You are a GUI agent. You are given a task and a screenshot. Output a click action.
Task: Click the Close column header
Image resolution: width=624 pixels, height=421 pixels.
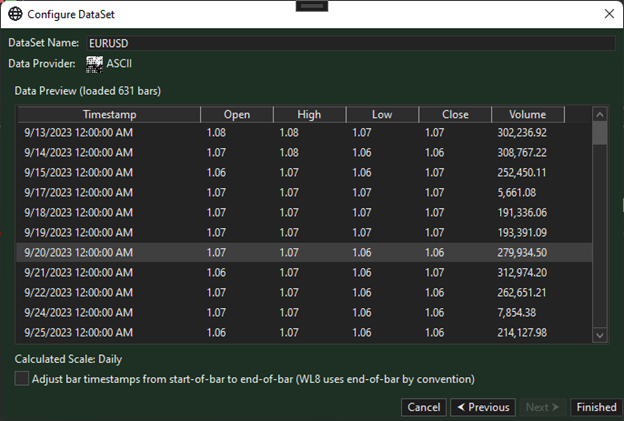click(455, 114)
